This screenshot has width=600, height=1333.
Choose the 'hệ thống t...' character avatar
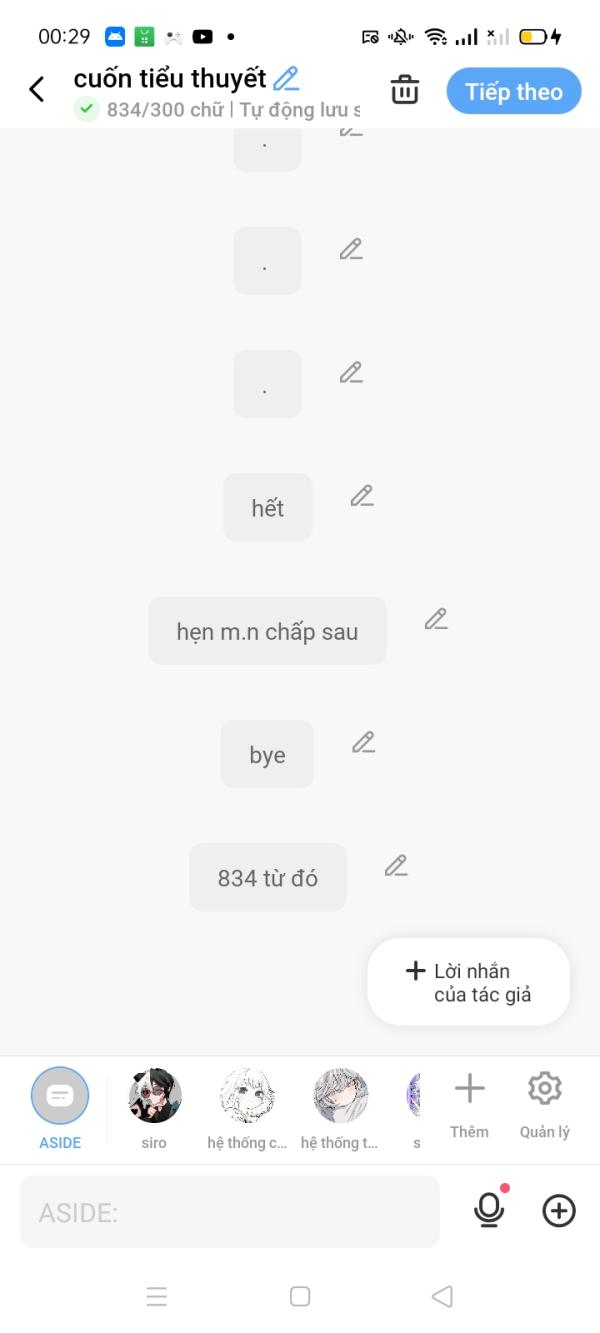pyautogui.click(x=340, y=1096)
